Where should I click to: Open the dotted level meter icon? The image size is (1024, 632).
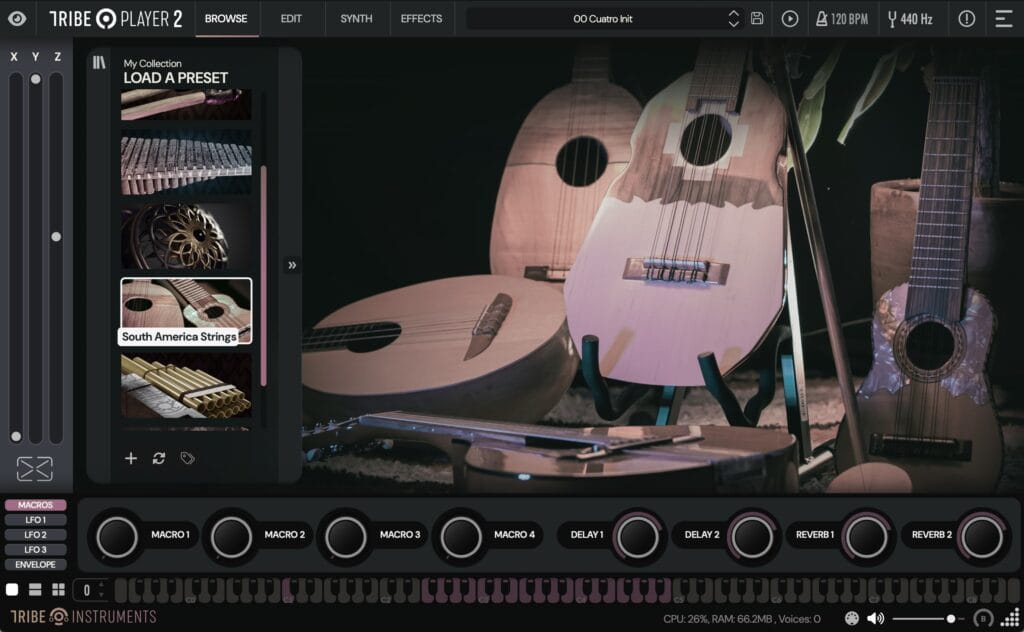point(1010,618)
